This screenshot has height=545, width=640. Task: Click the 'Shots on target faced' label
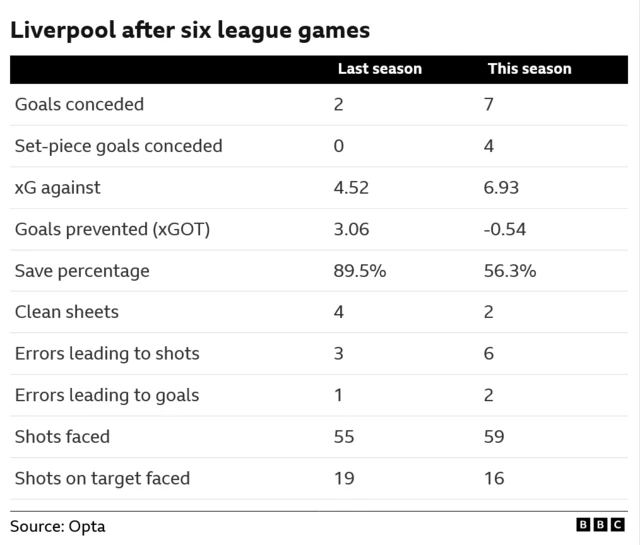tap(102, 478)
